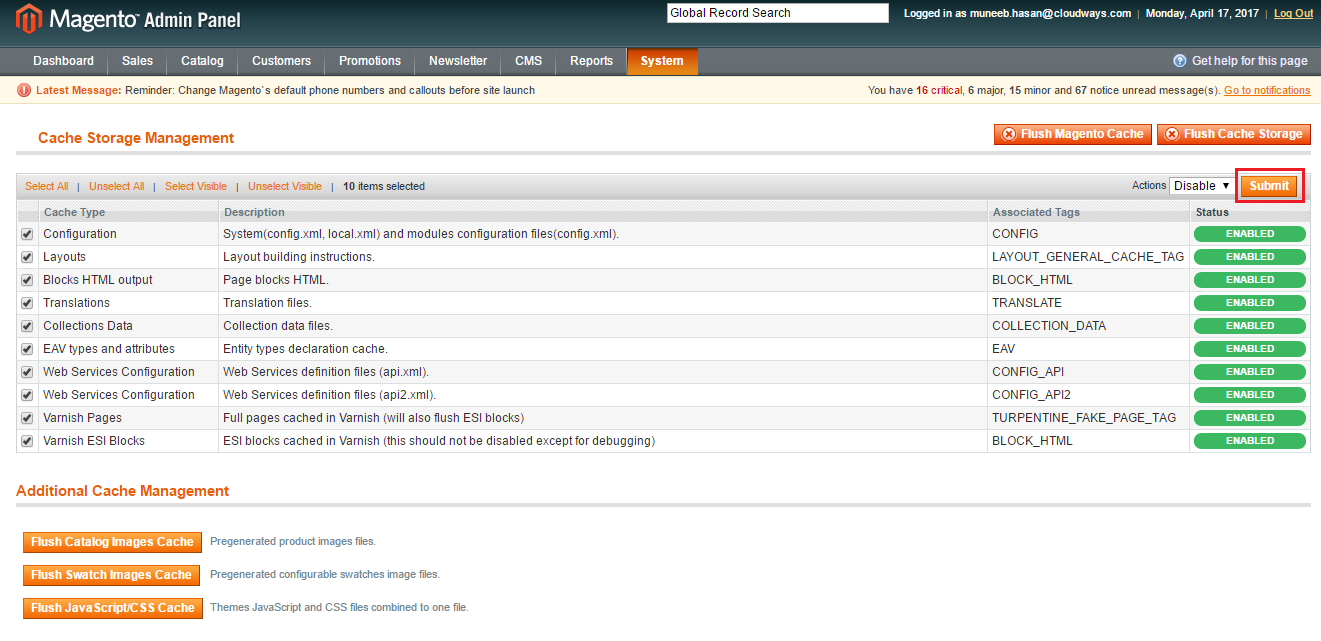1321x641 pixels.
Task: Click Flush Swatch Images Cache
Action: point(111,575)
